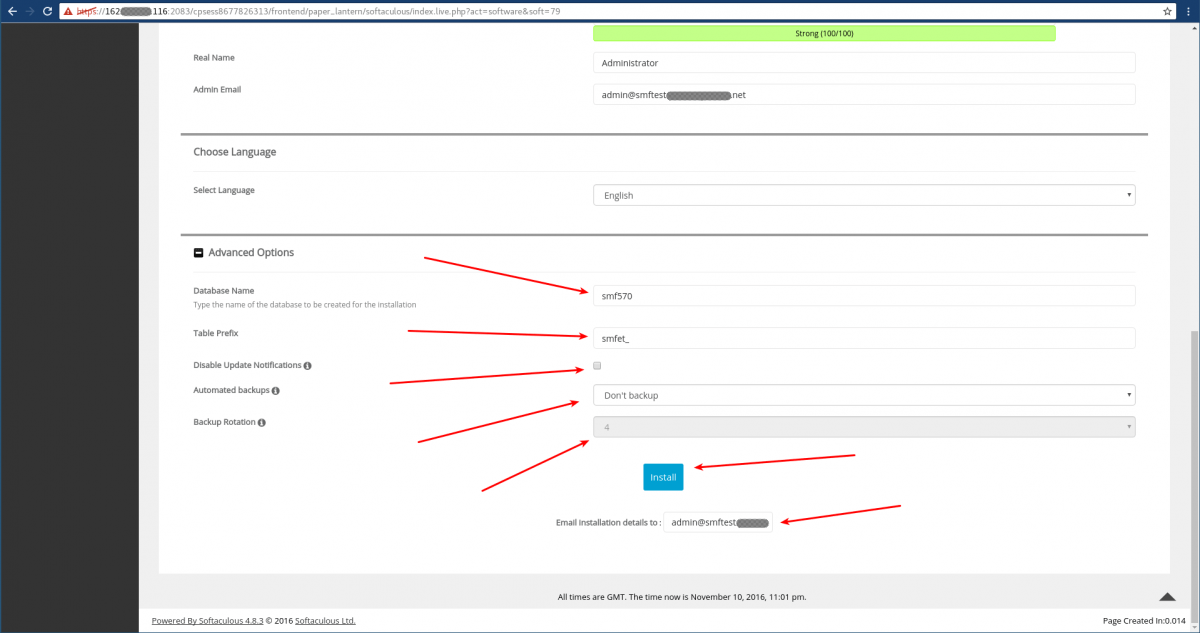Click the Choose Language section heading

tap(234, 151)
